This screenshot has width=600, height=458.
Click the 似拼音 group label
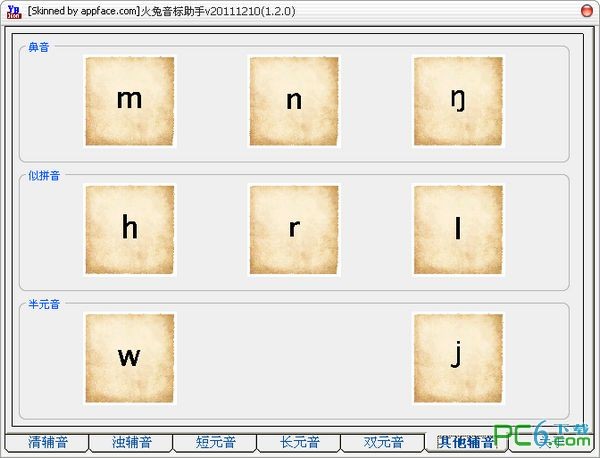click(x=44, y=176)
